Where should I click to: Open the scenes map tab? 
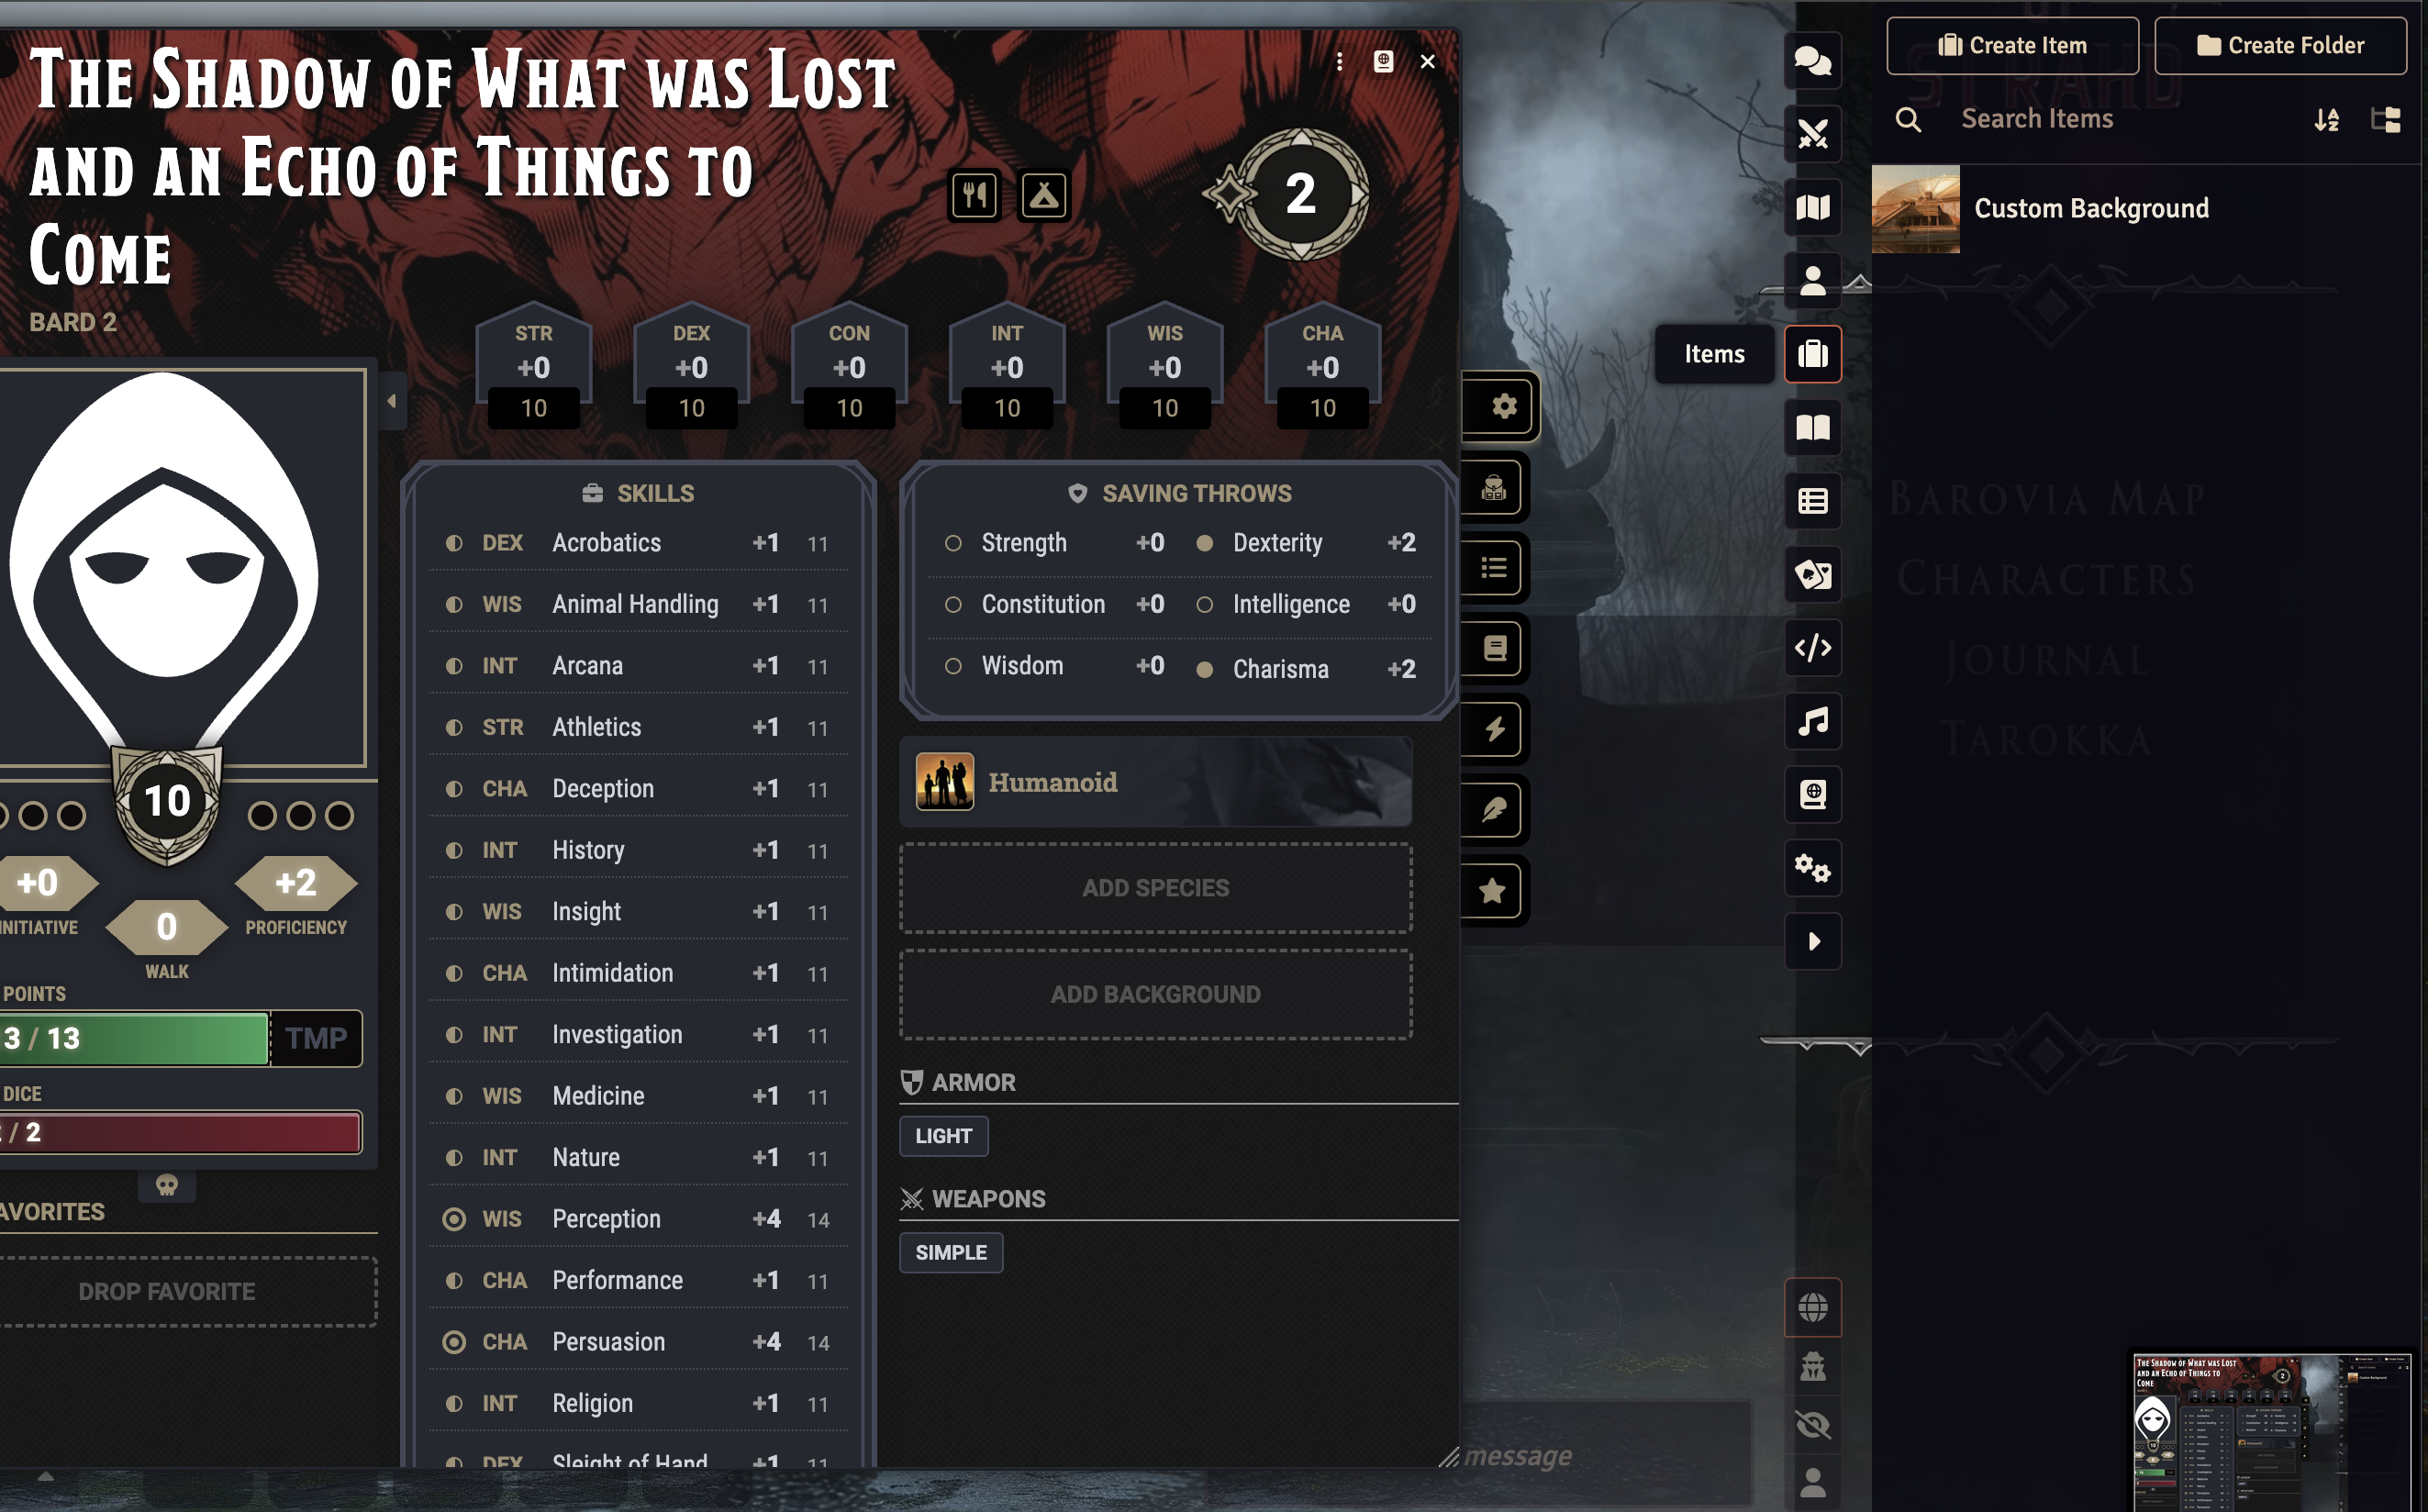coord(1812,207)
